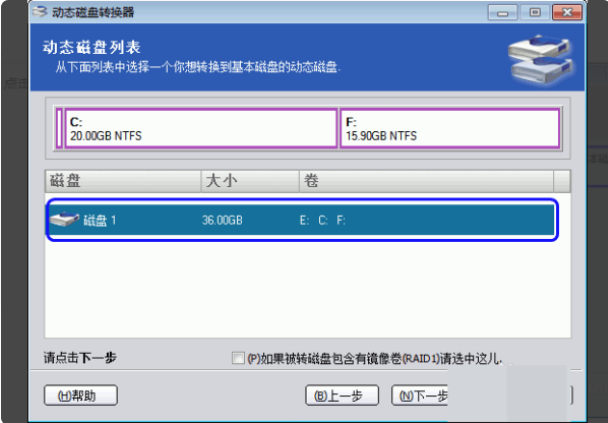The width and height of the screenshot is (608, 423).
Task: Click the 帮助 help button
Action: [81, 395]
